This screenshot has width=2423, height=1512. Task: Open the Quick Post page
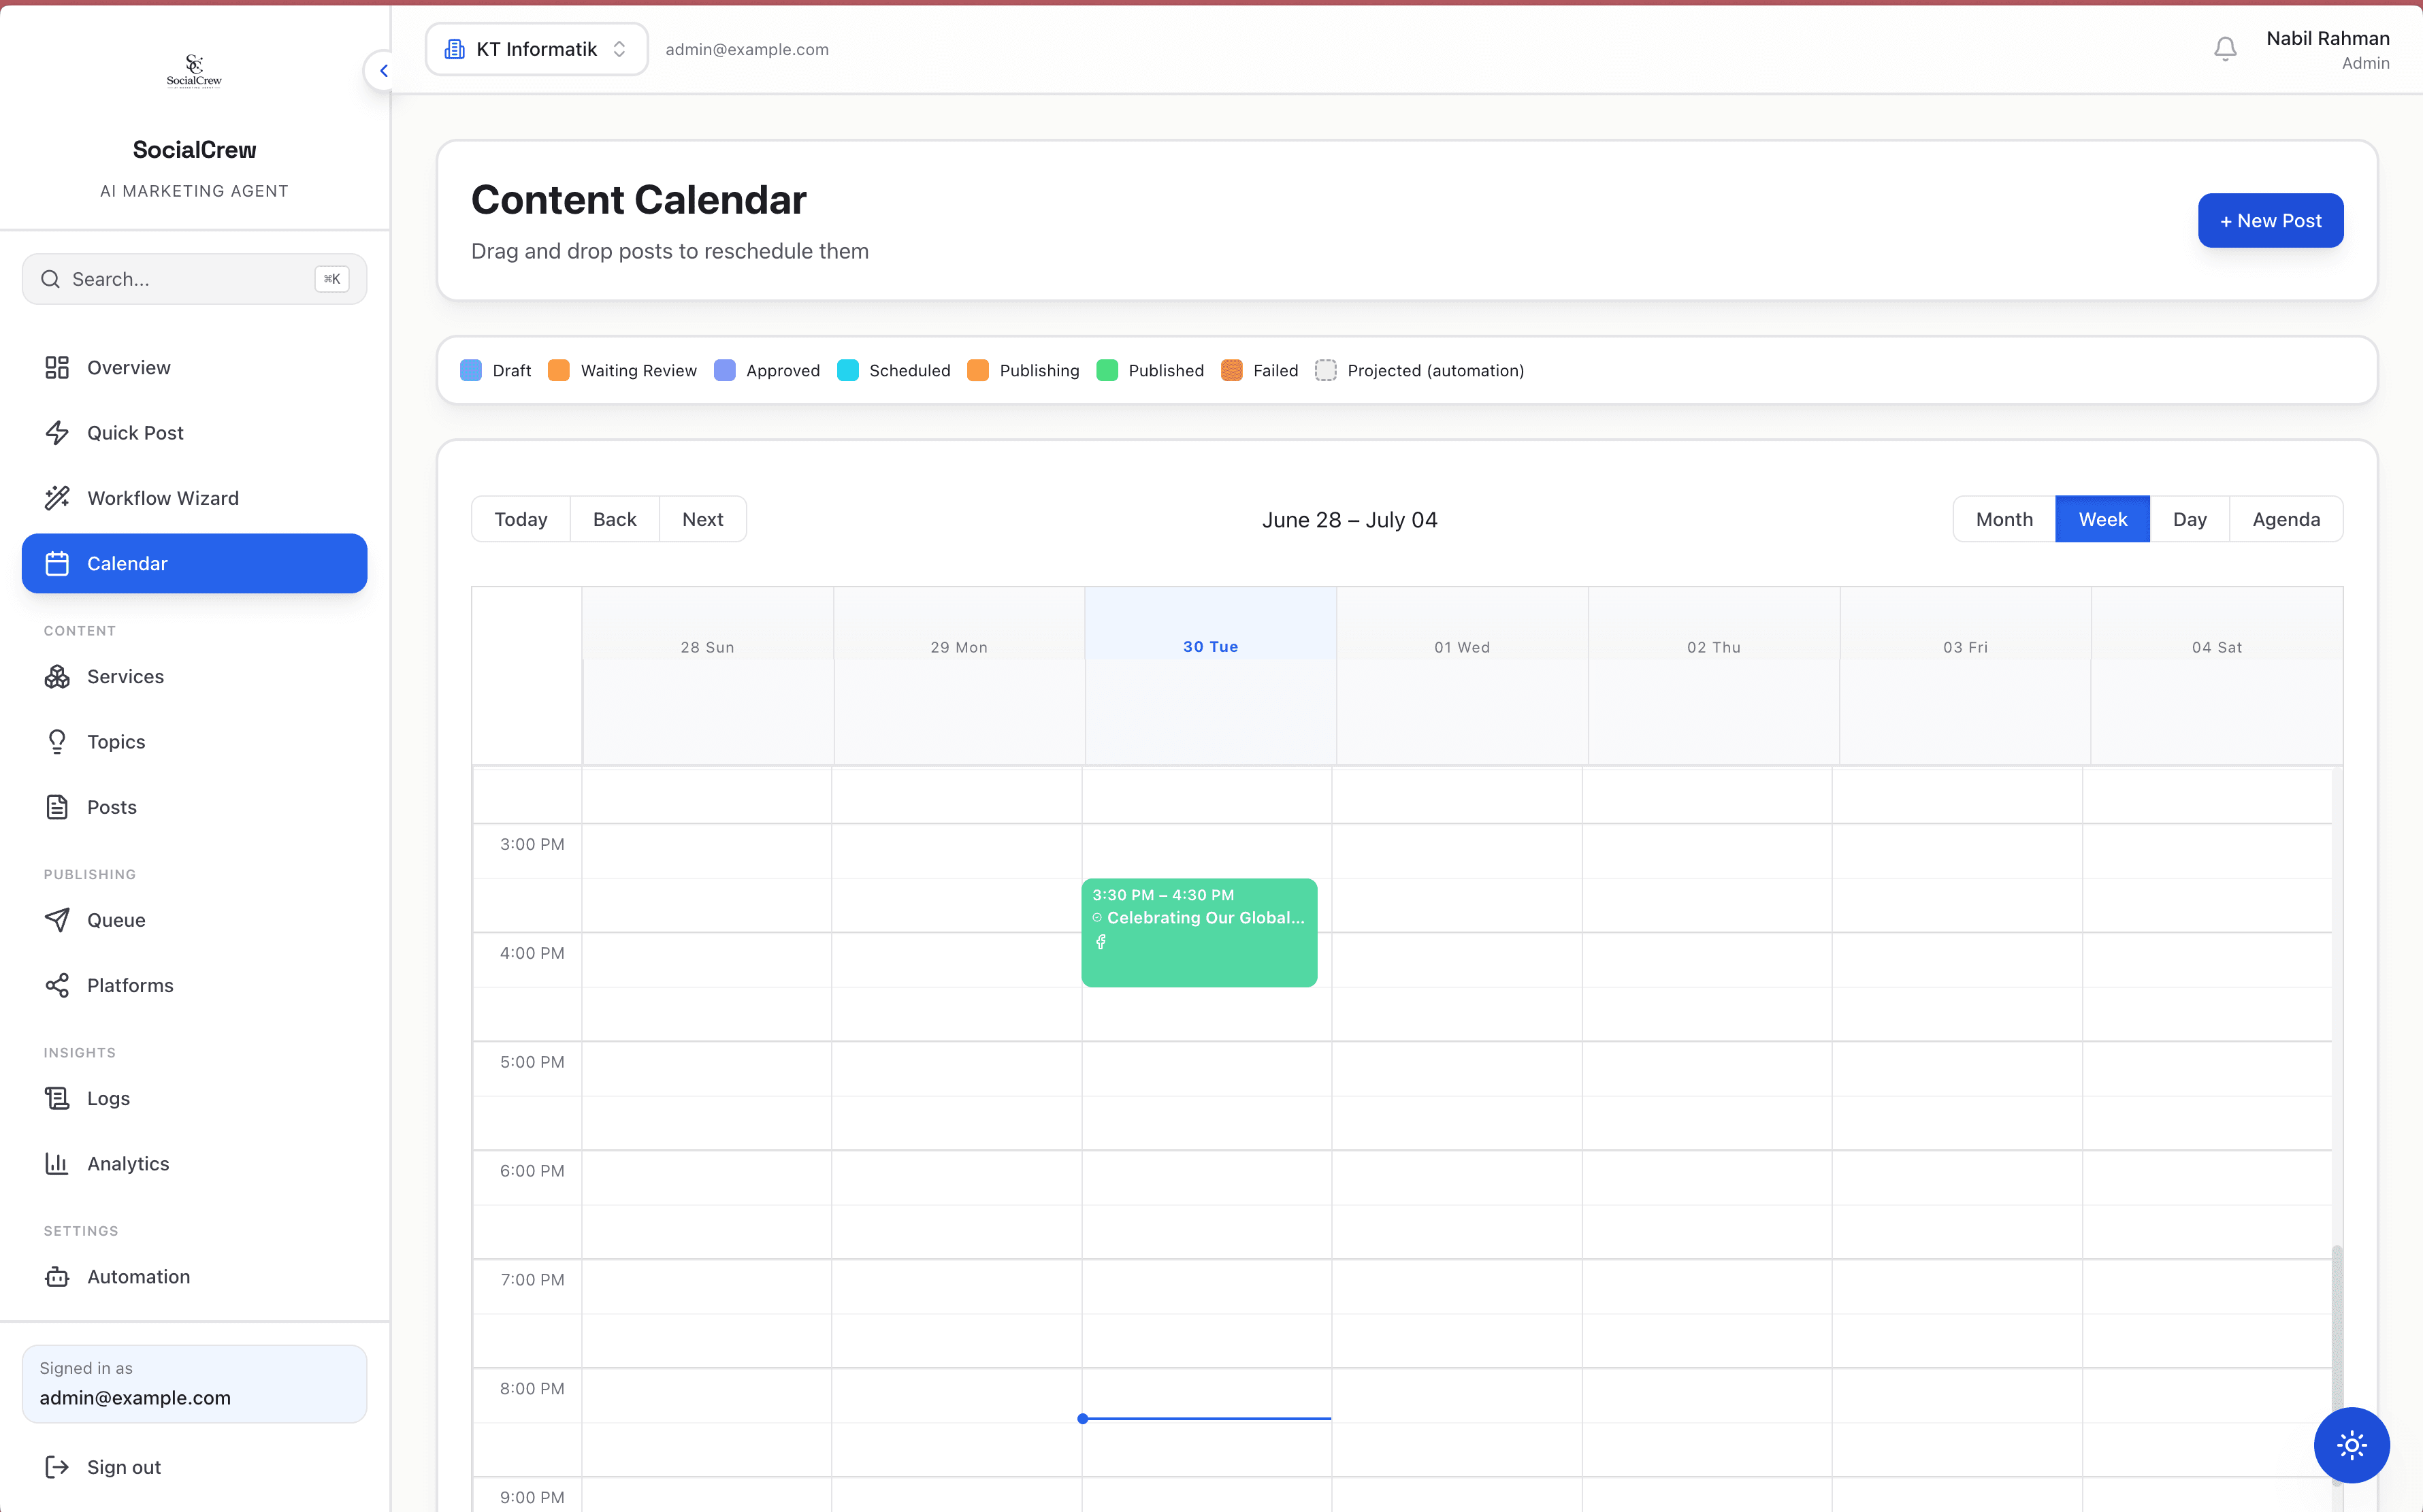(194, 432)
